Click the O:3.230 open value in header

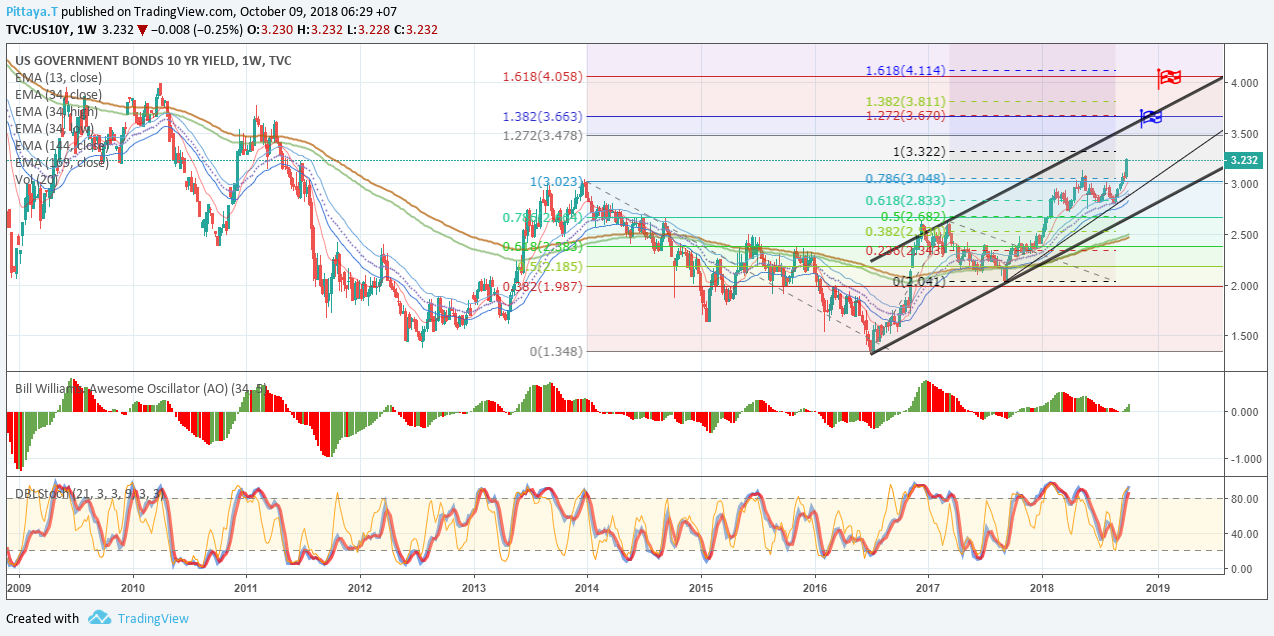270,30
